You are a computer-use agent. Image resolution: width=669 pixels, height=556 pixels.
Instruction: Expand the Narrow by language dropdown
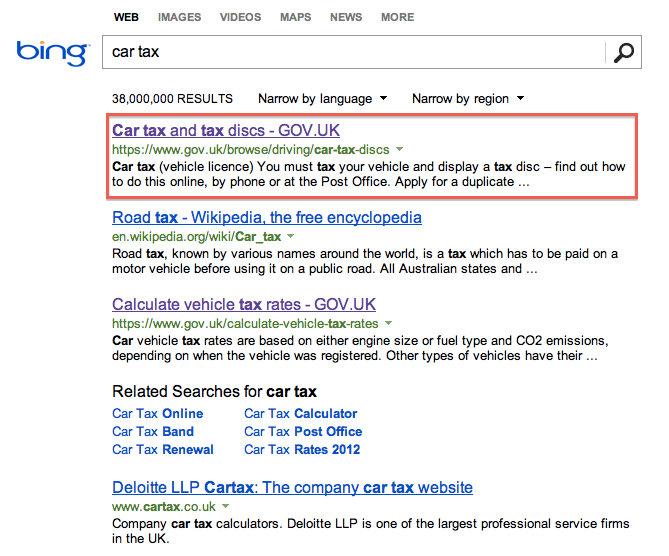(323, 99)
